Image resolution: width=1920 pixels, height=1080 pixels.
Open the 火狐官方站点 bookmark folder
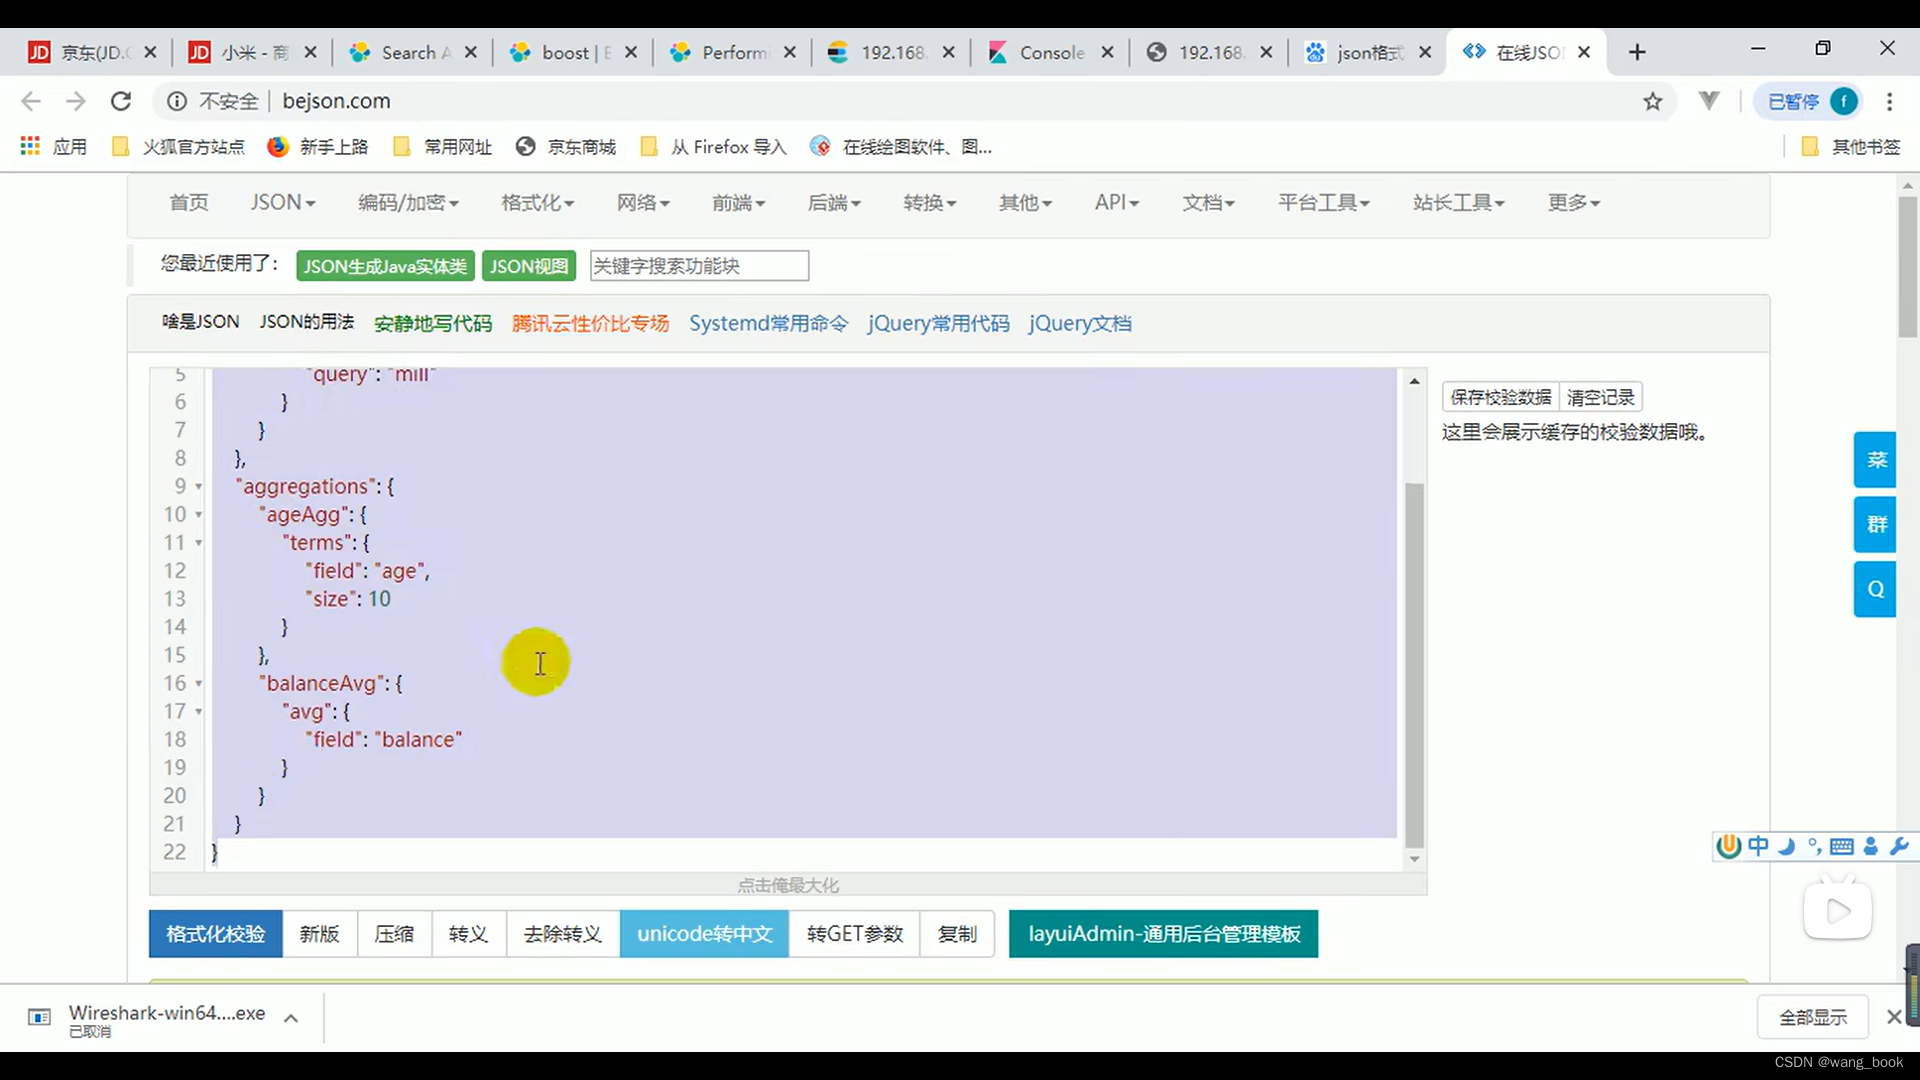(178, 147)
